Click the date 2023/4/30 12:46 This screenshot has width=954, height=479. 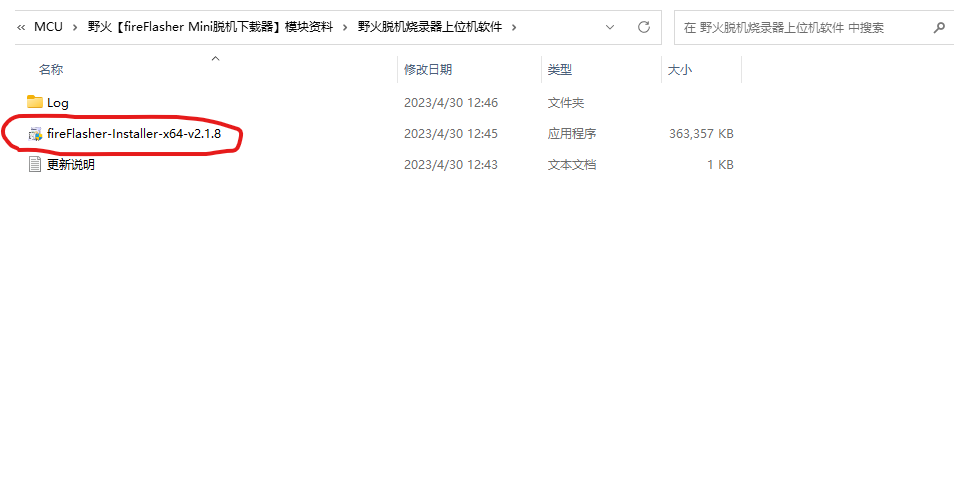pyautogui.click(x=451, y=103)
